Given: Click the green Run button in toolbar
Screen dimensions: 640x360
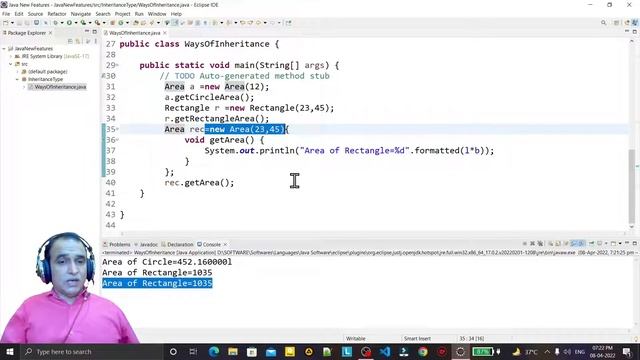Looking at the screenshot, I should click(x=69, y=23).
